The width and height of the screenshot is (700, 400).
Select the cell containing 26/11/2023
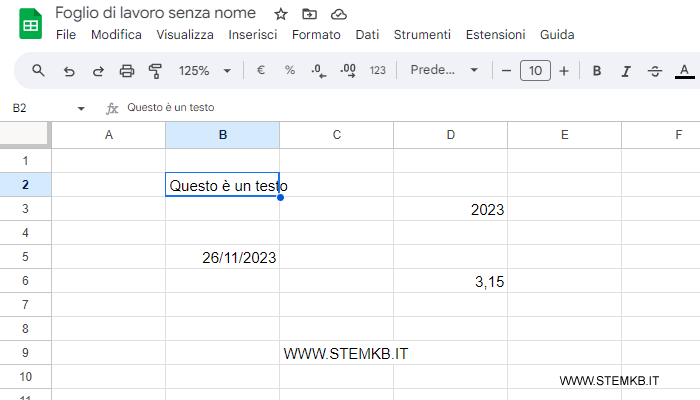[223, 258]
